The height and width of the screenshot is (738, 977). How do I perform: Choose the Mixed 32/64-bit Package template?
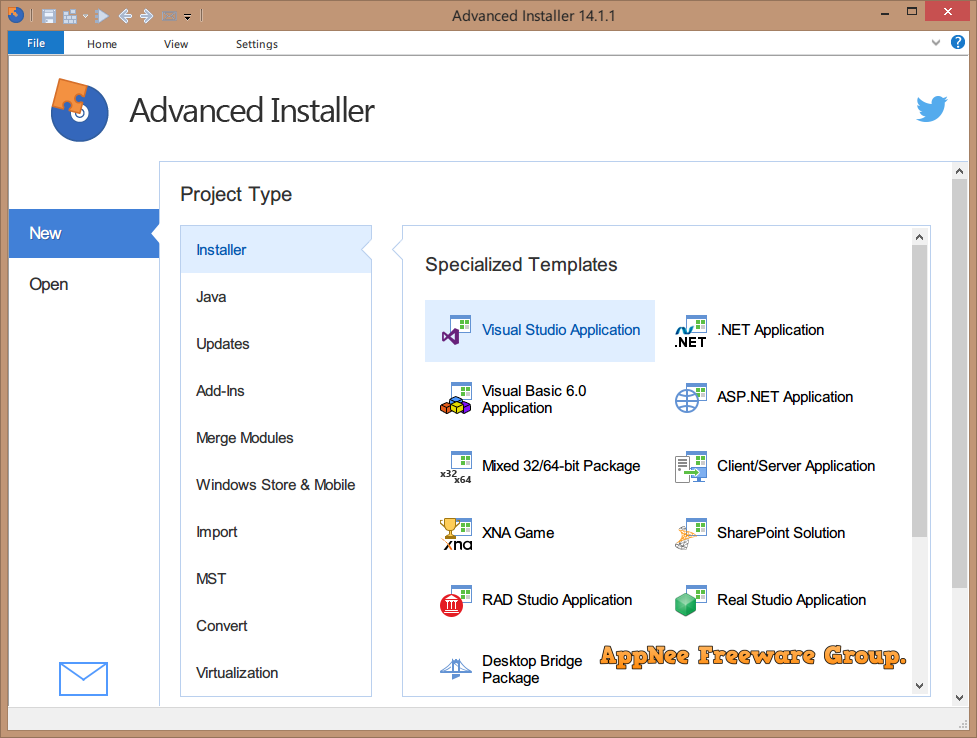pyautogui.click(x=540, y=467)
